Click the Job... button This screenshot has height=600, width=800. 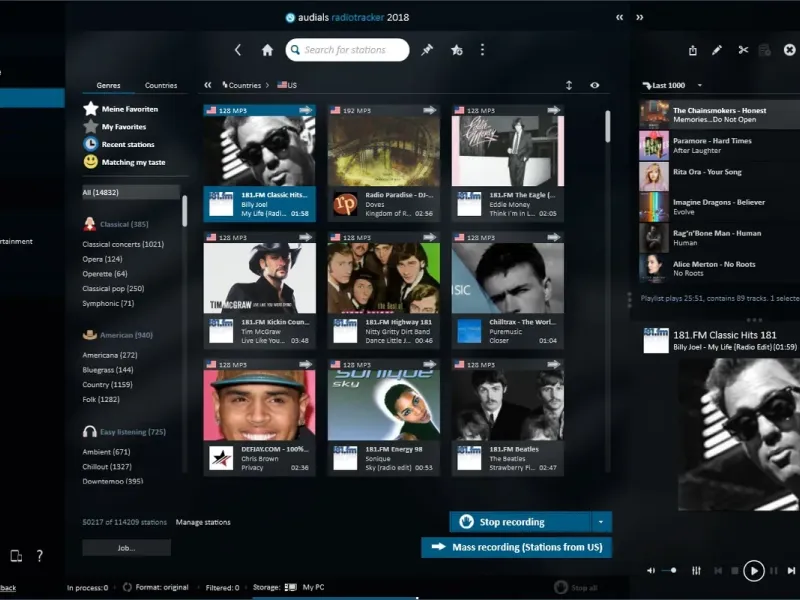(x=127, y=548)
